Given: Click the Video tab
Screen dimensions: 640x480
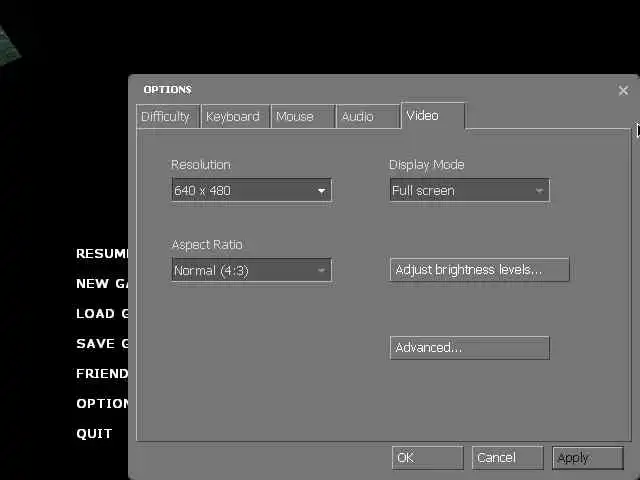Looking at the screenshot, I should point(433,116).
